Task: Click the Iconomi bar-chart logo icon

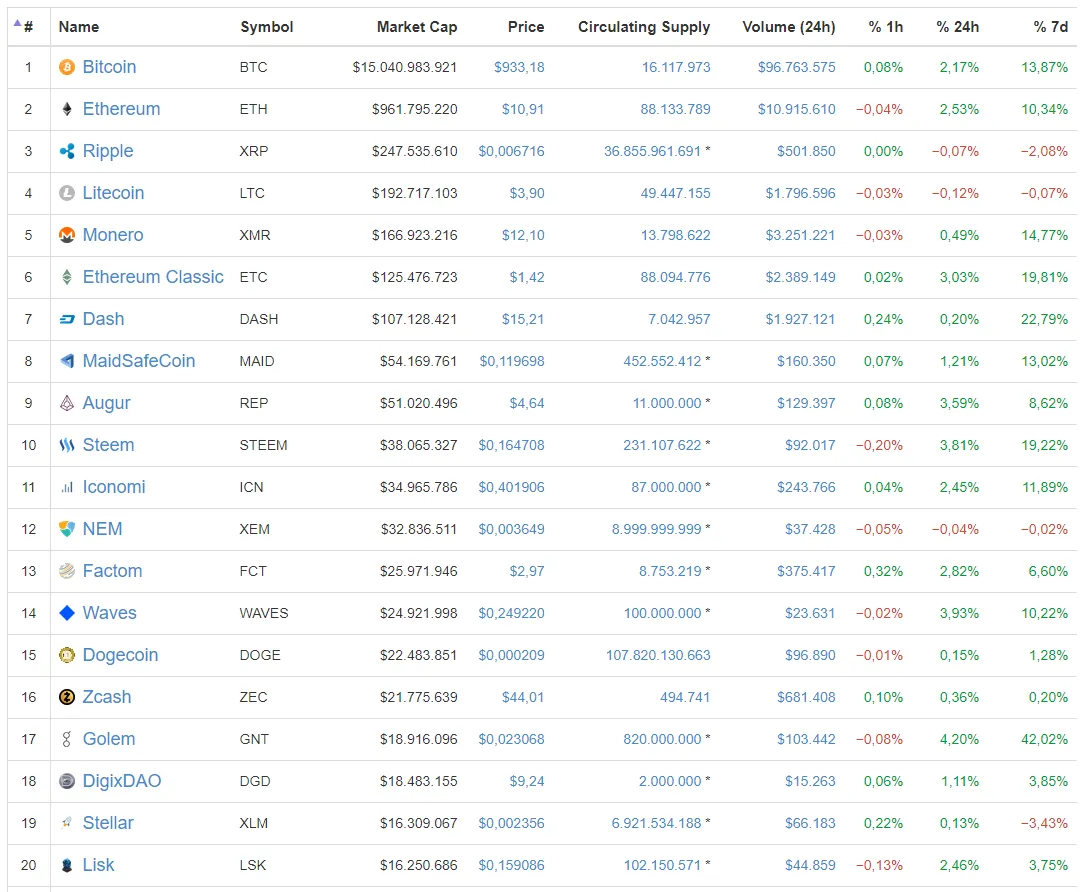Action: (66, 488)
